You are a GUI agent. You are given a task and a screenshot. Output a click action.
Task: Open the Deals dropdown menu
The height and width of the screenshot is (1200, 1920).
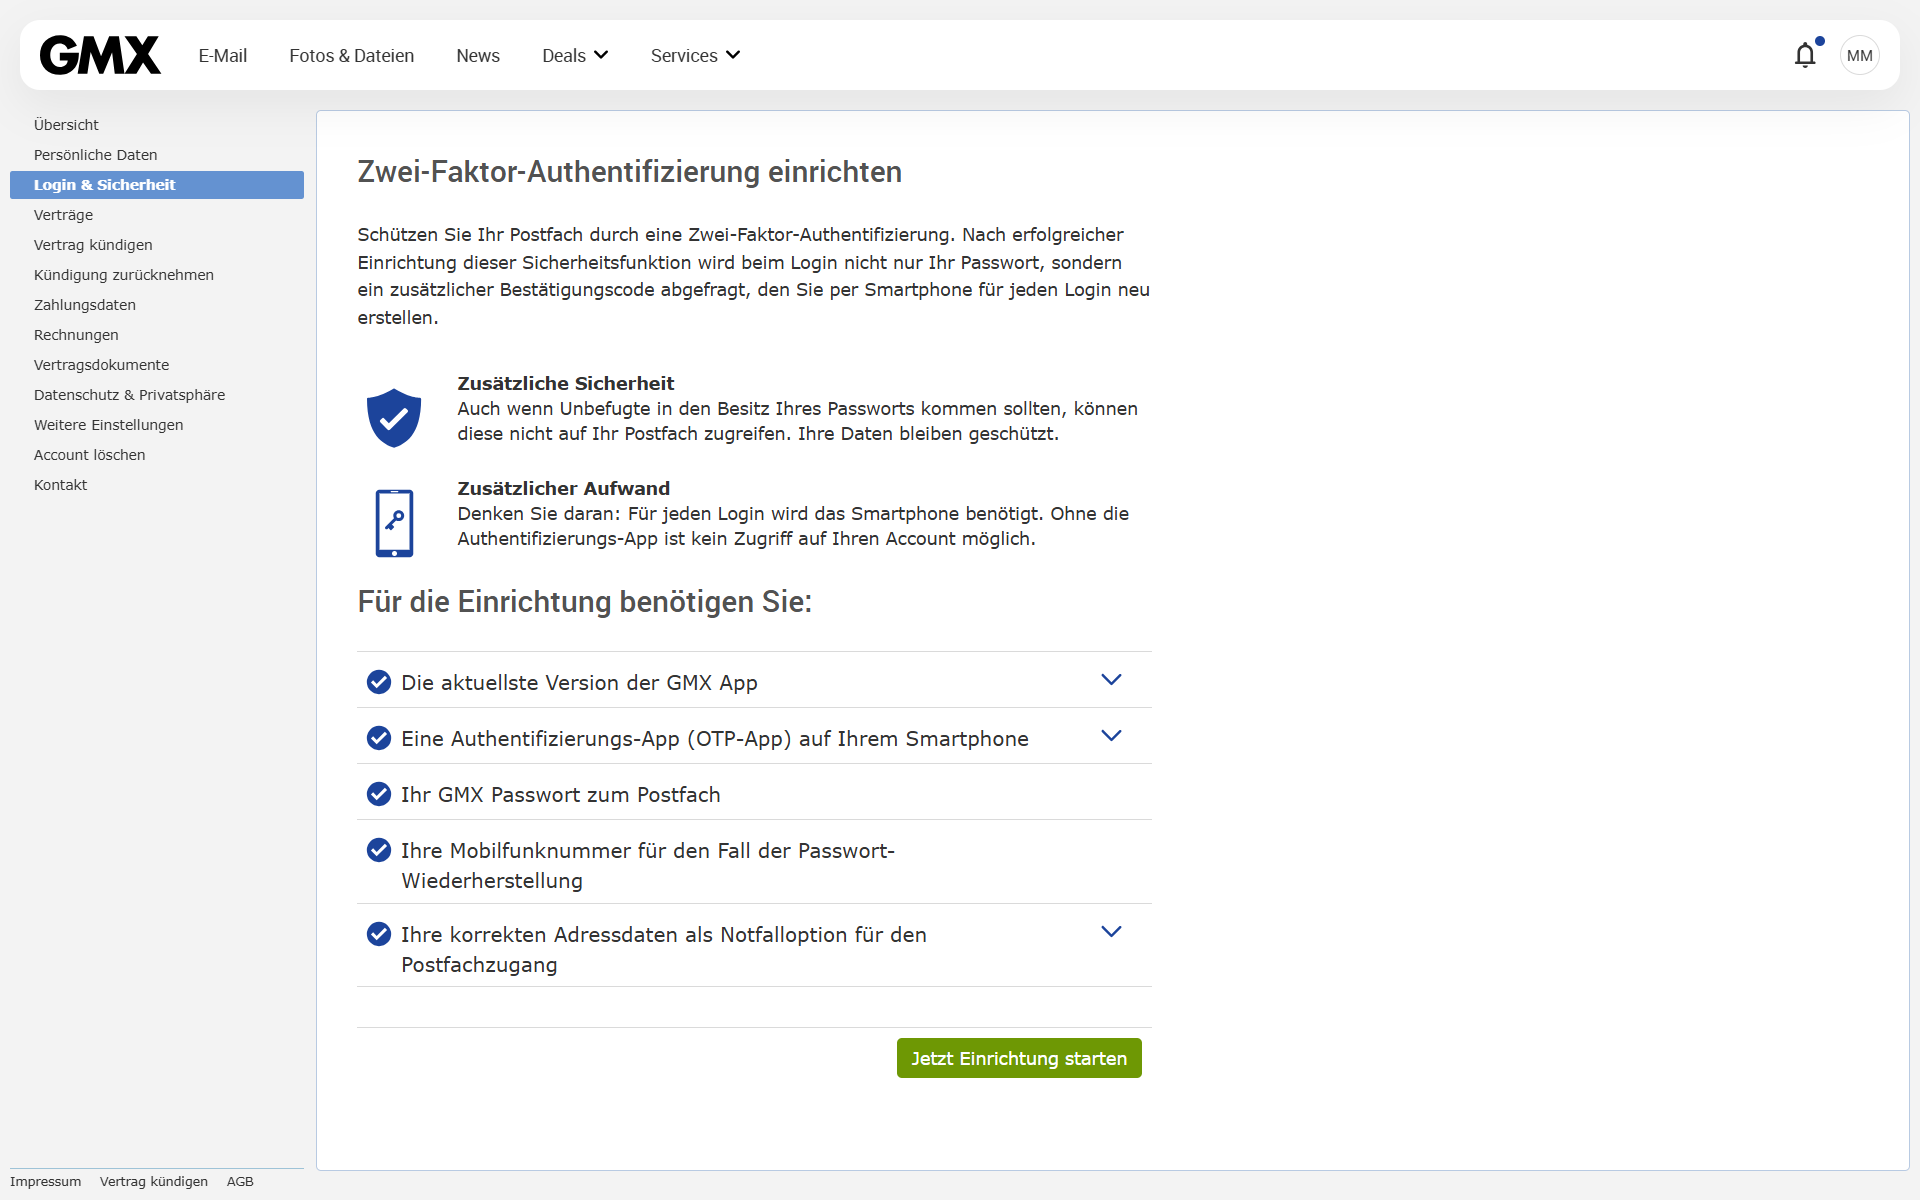(575, 55)
